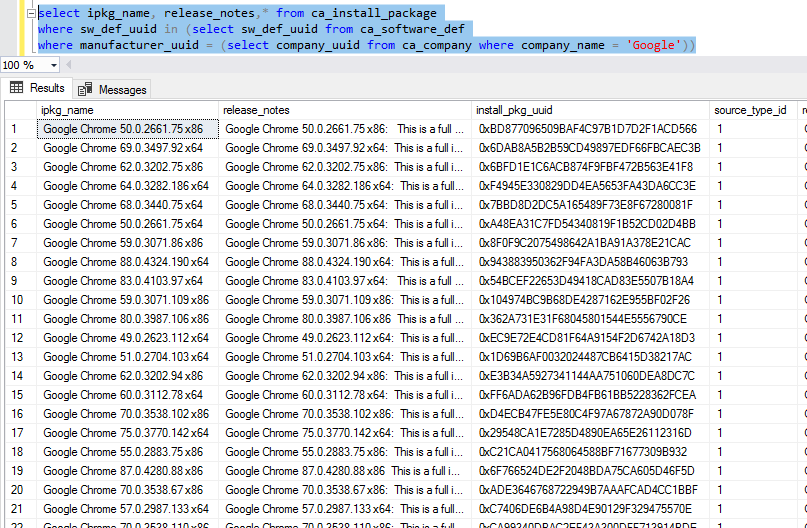The image size is (807, 528).
Task: Click UUID cell 0x7BBD8D2DC5A165489F73E8F67280081F
Action: tap(590, 205)
